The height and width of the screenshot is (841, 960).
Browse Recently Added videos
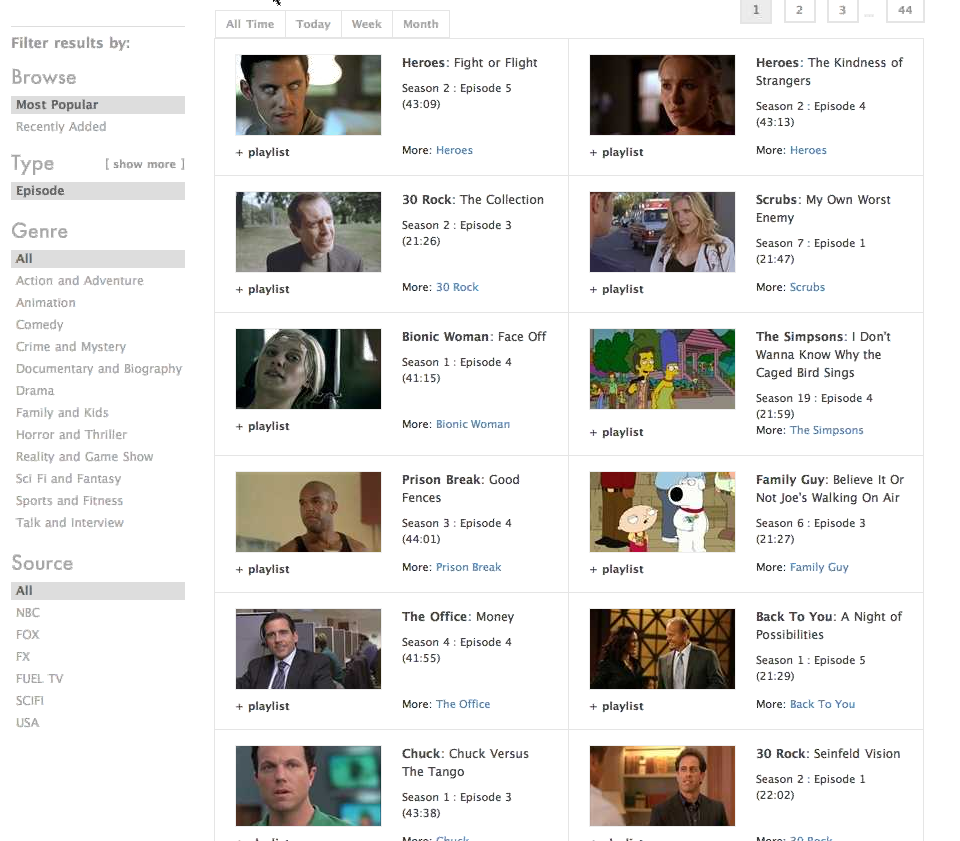[61, 127]
